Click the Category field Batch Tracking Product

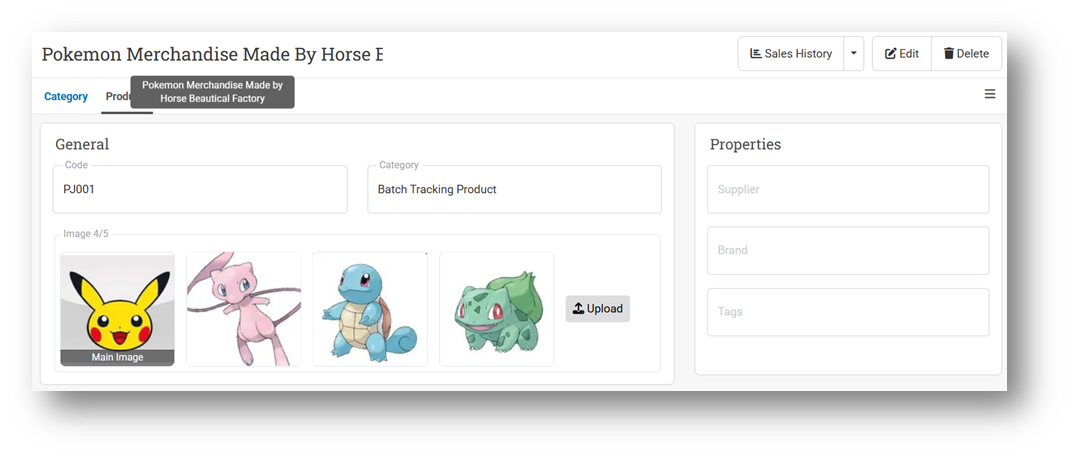(x=514, y=189)
